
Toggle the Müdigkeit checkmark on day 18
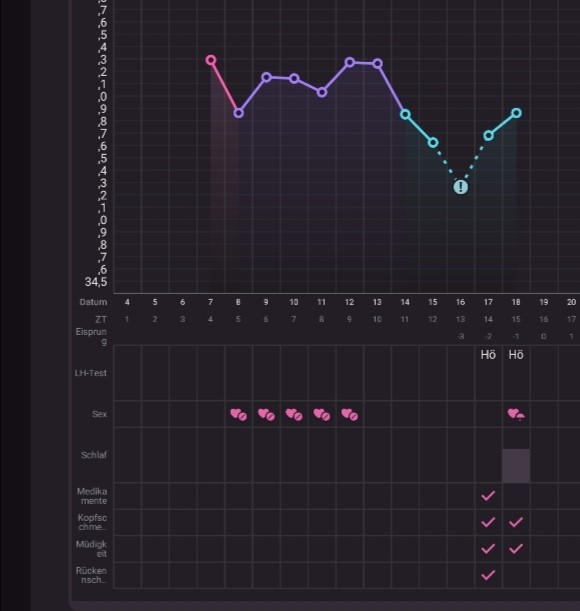pyautogui.click(x=516, y=549)
